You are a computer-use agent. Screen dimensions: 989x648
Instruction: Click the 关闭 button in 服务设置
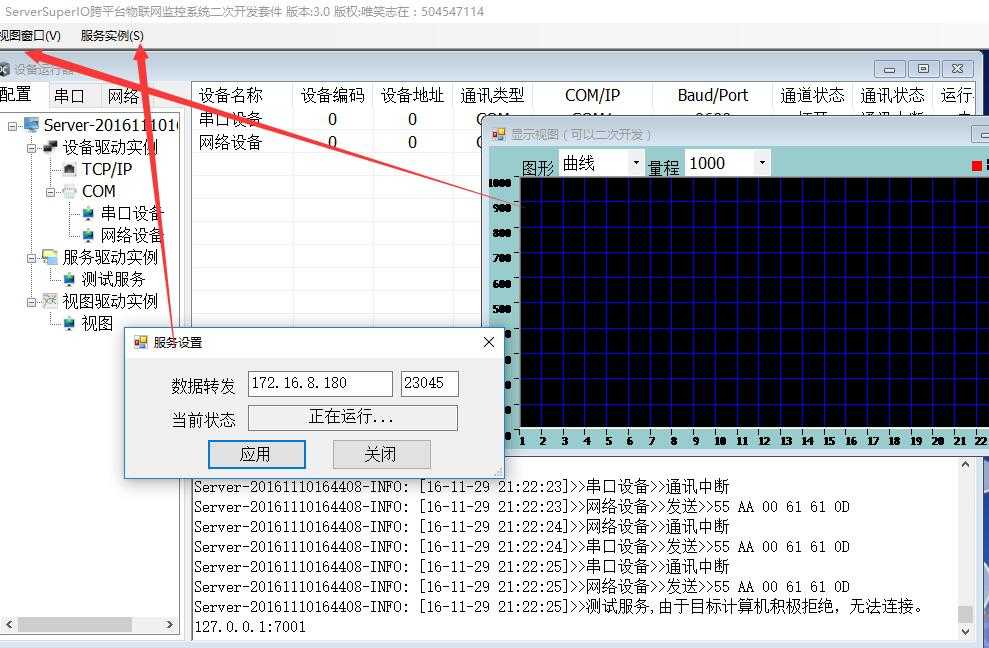(382, 454)
